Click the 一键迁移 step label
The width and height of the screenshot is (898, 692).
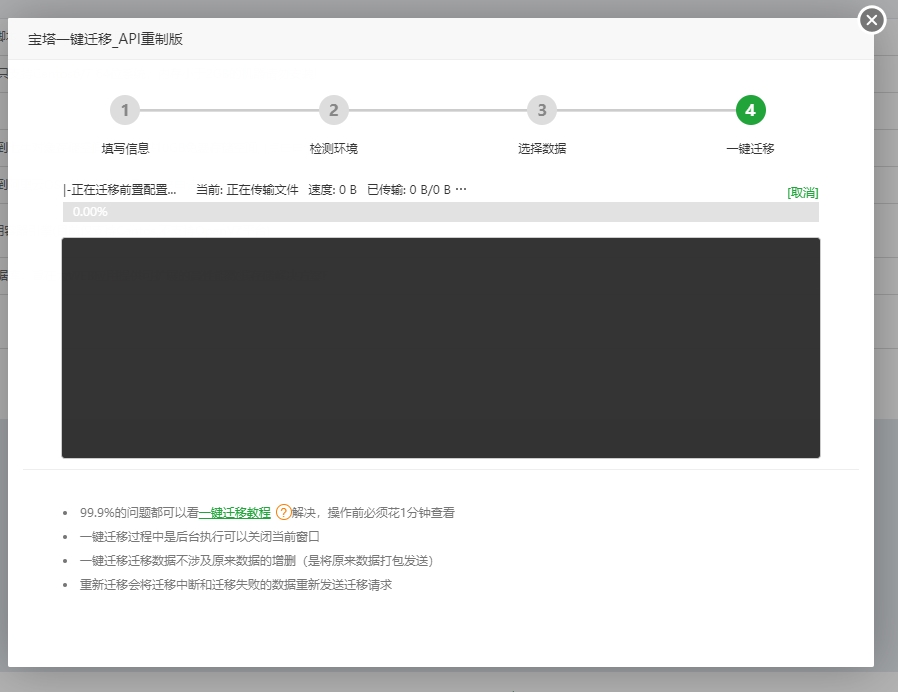coord(750,149)
